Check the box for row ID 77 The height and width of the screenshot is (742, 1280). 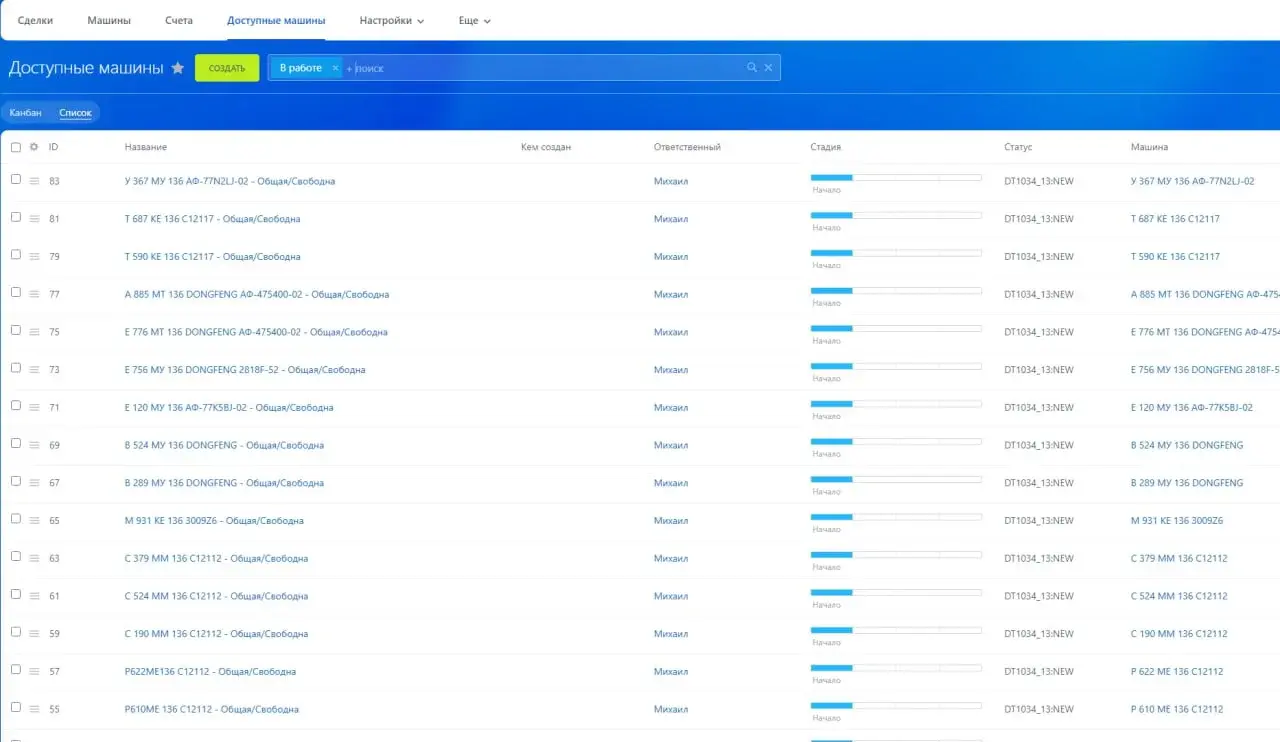15,292
